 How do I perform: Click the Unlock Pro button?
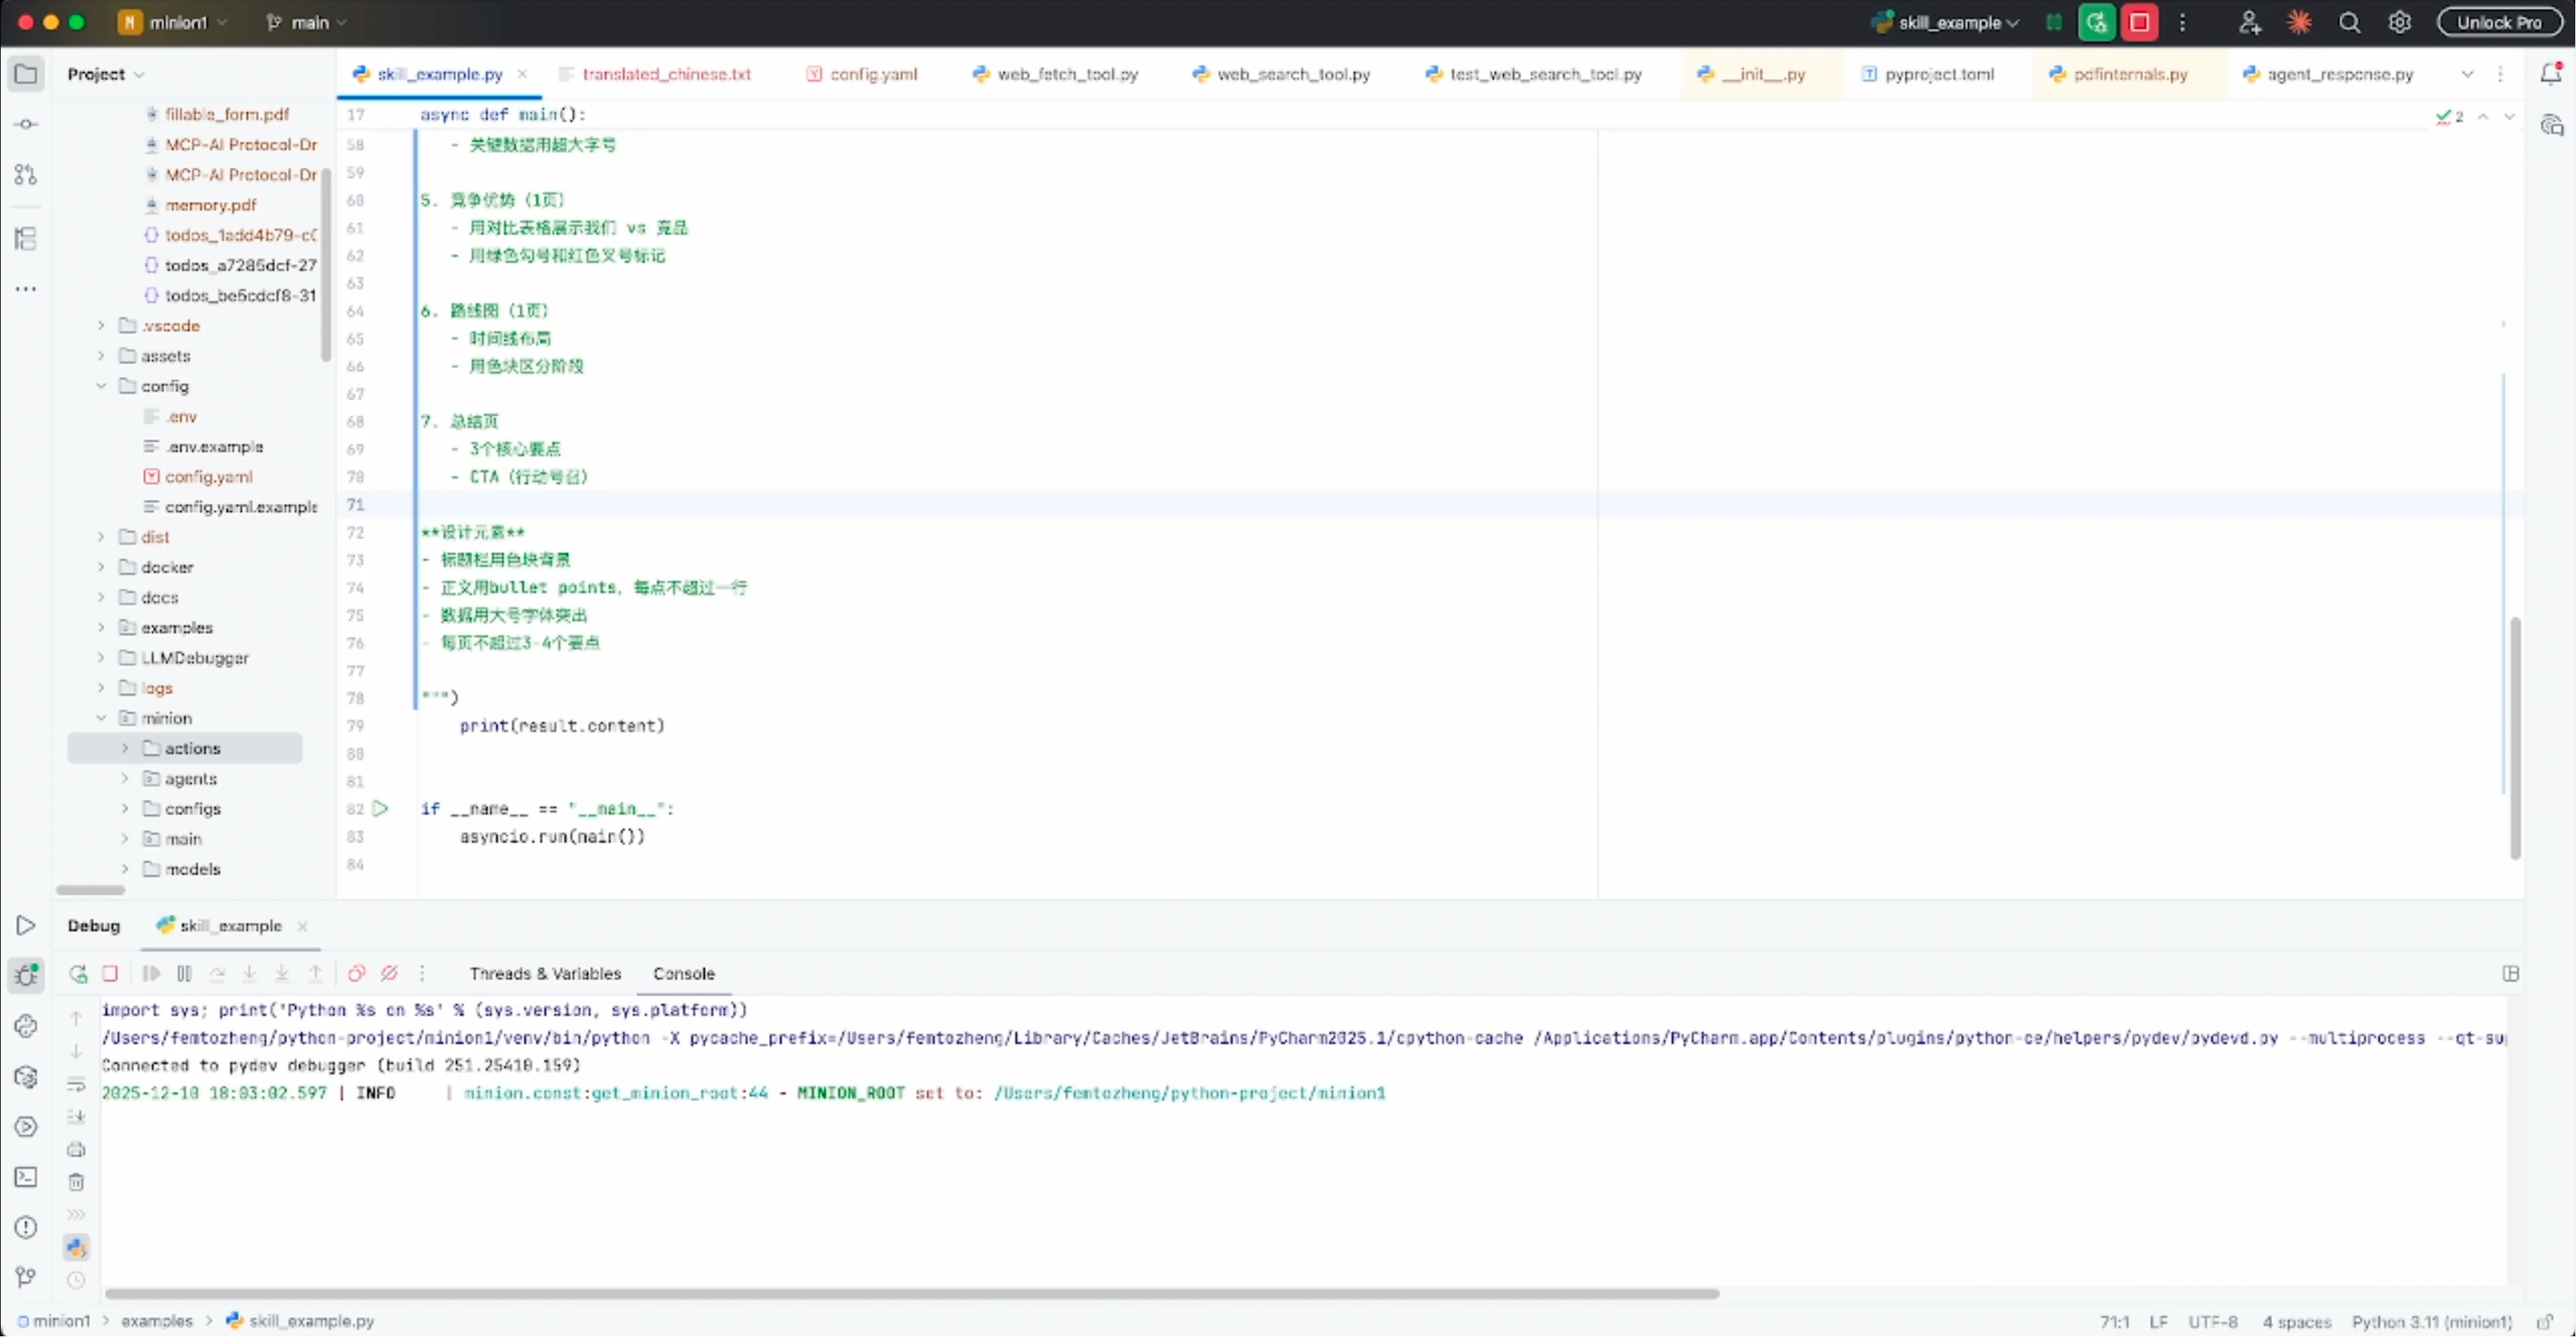(2498, 22)
